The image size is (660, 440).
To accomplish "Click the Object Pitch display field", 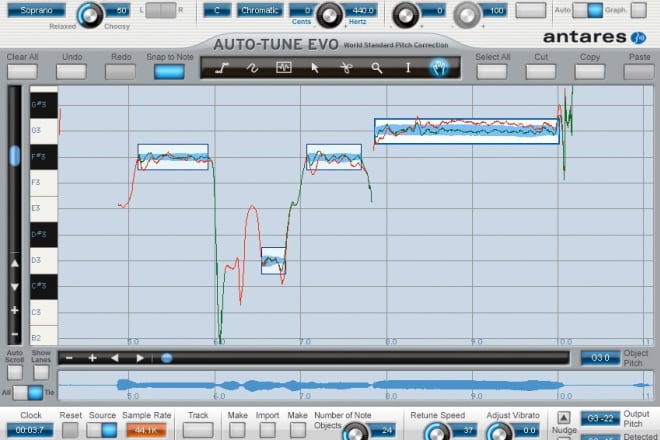I will (600, 358).
